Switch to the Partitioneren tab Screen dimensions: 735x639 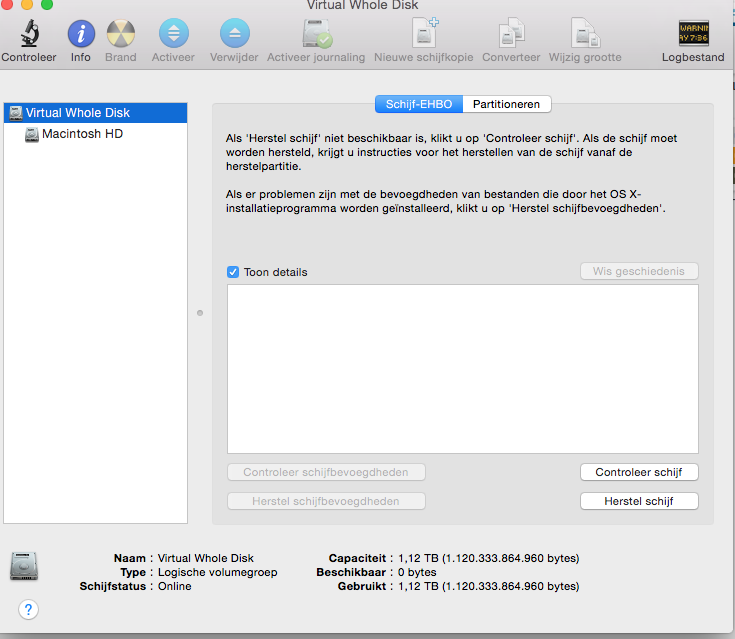506,104
